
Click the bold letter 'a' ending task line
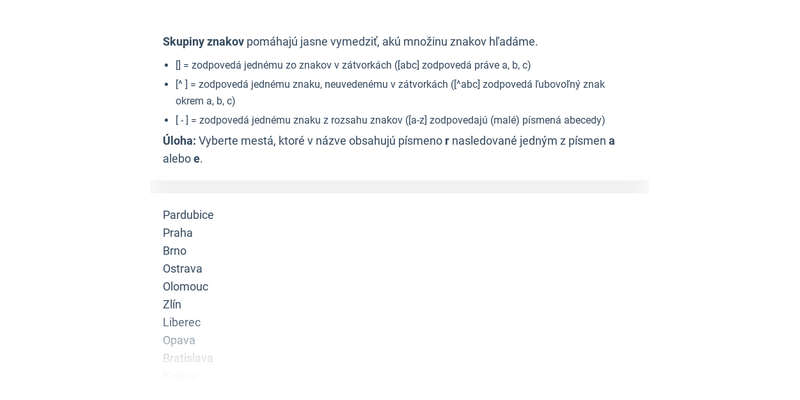tap(611, 141)
